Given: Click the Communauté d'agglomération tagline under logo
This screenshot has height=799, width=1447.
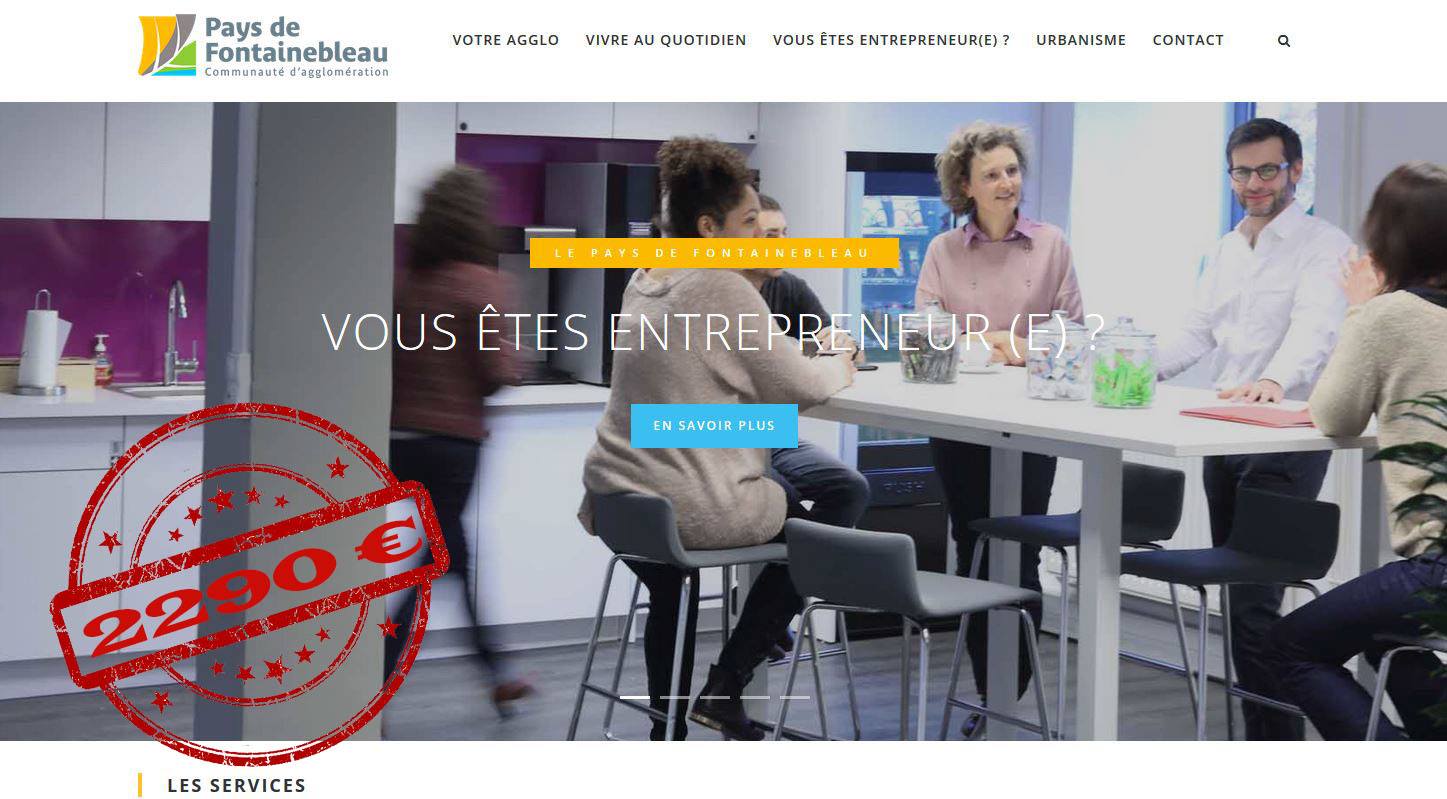Looking at the screenshot, I should coord(296,72).
